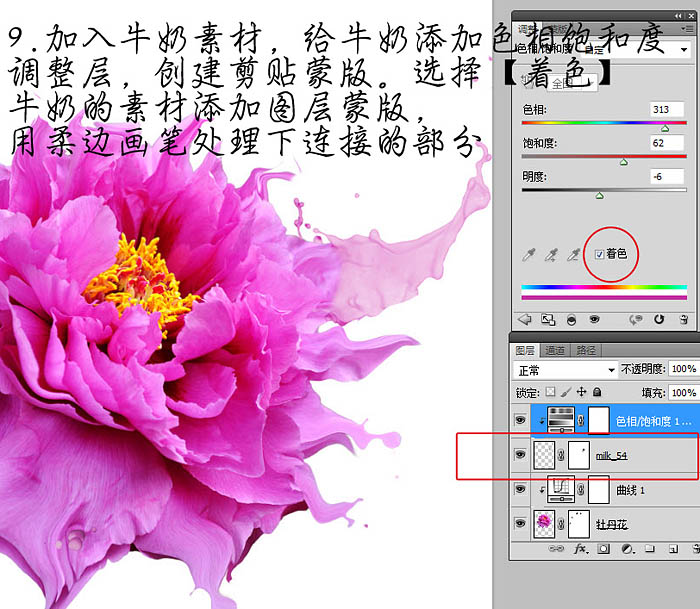The height and width of the screenshot is (609, 700).
Task: Open the fx layer style icon
Action: [x=579, y=550]
